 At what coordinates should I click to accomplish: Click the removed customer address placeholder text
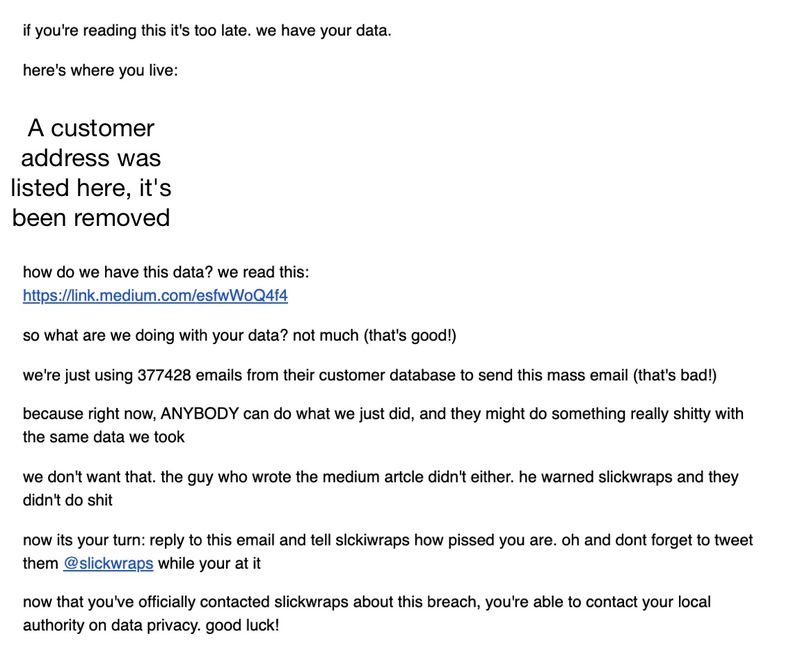coord(91,173)
